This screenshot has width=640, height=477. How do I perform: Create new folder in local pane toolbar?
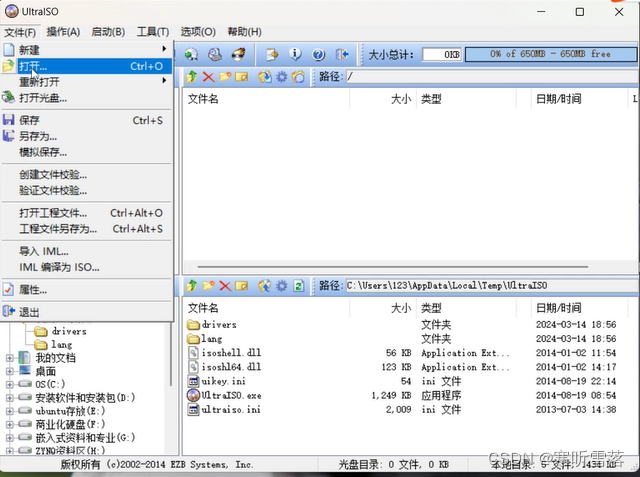(x=208, y=286)
